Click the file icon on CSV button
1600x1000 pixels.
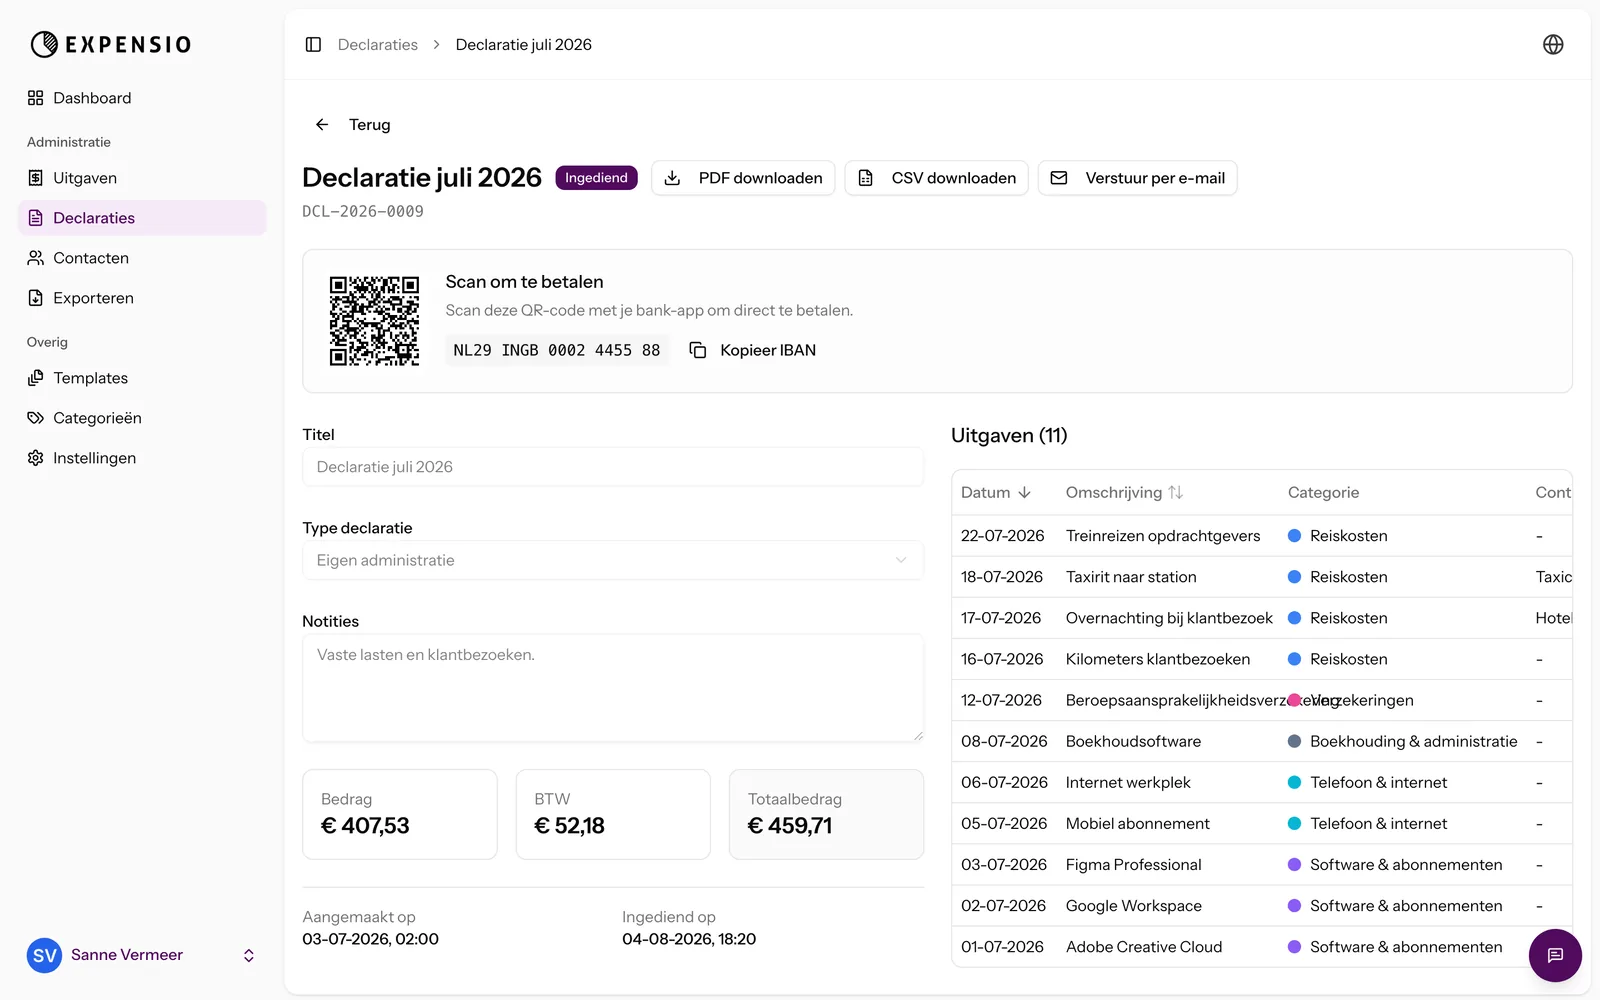pos(866,178)
